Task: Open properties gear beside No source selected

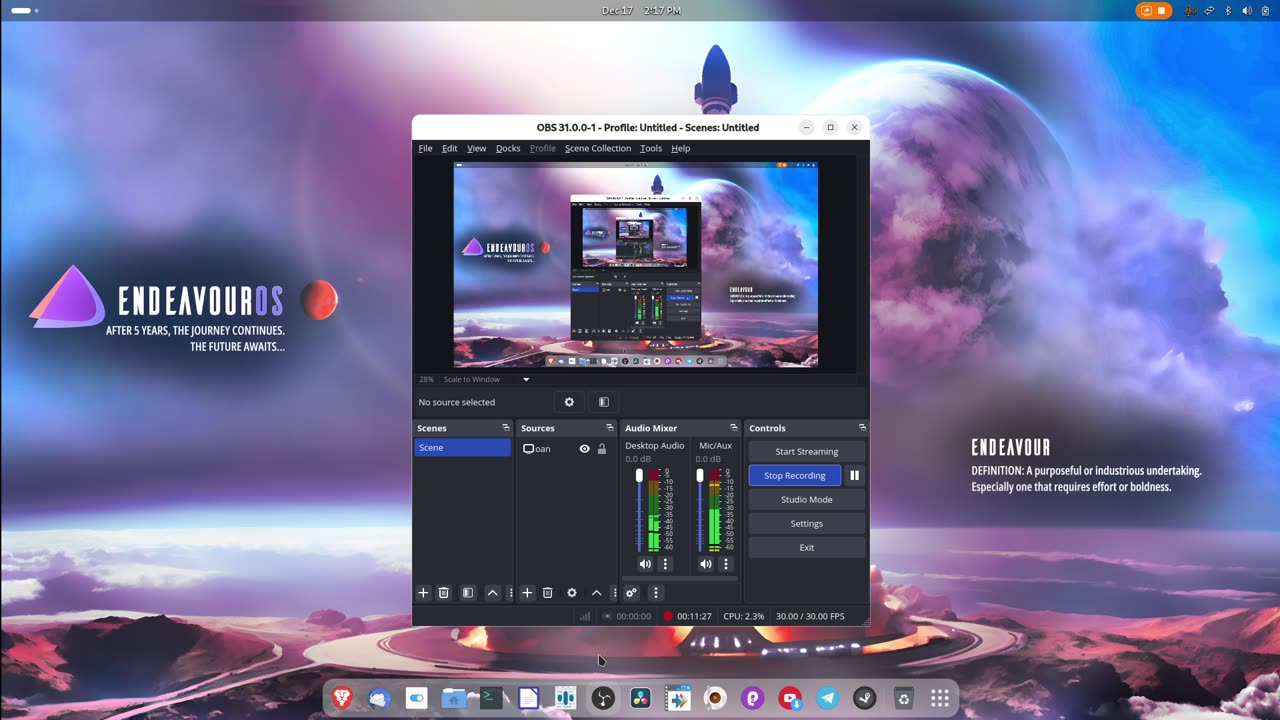Action: pyautogui.click(x=569, y=402)
